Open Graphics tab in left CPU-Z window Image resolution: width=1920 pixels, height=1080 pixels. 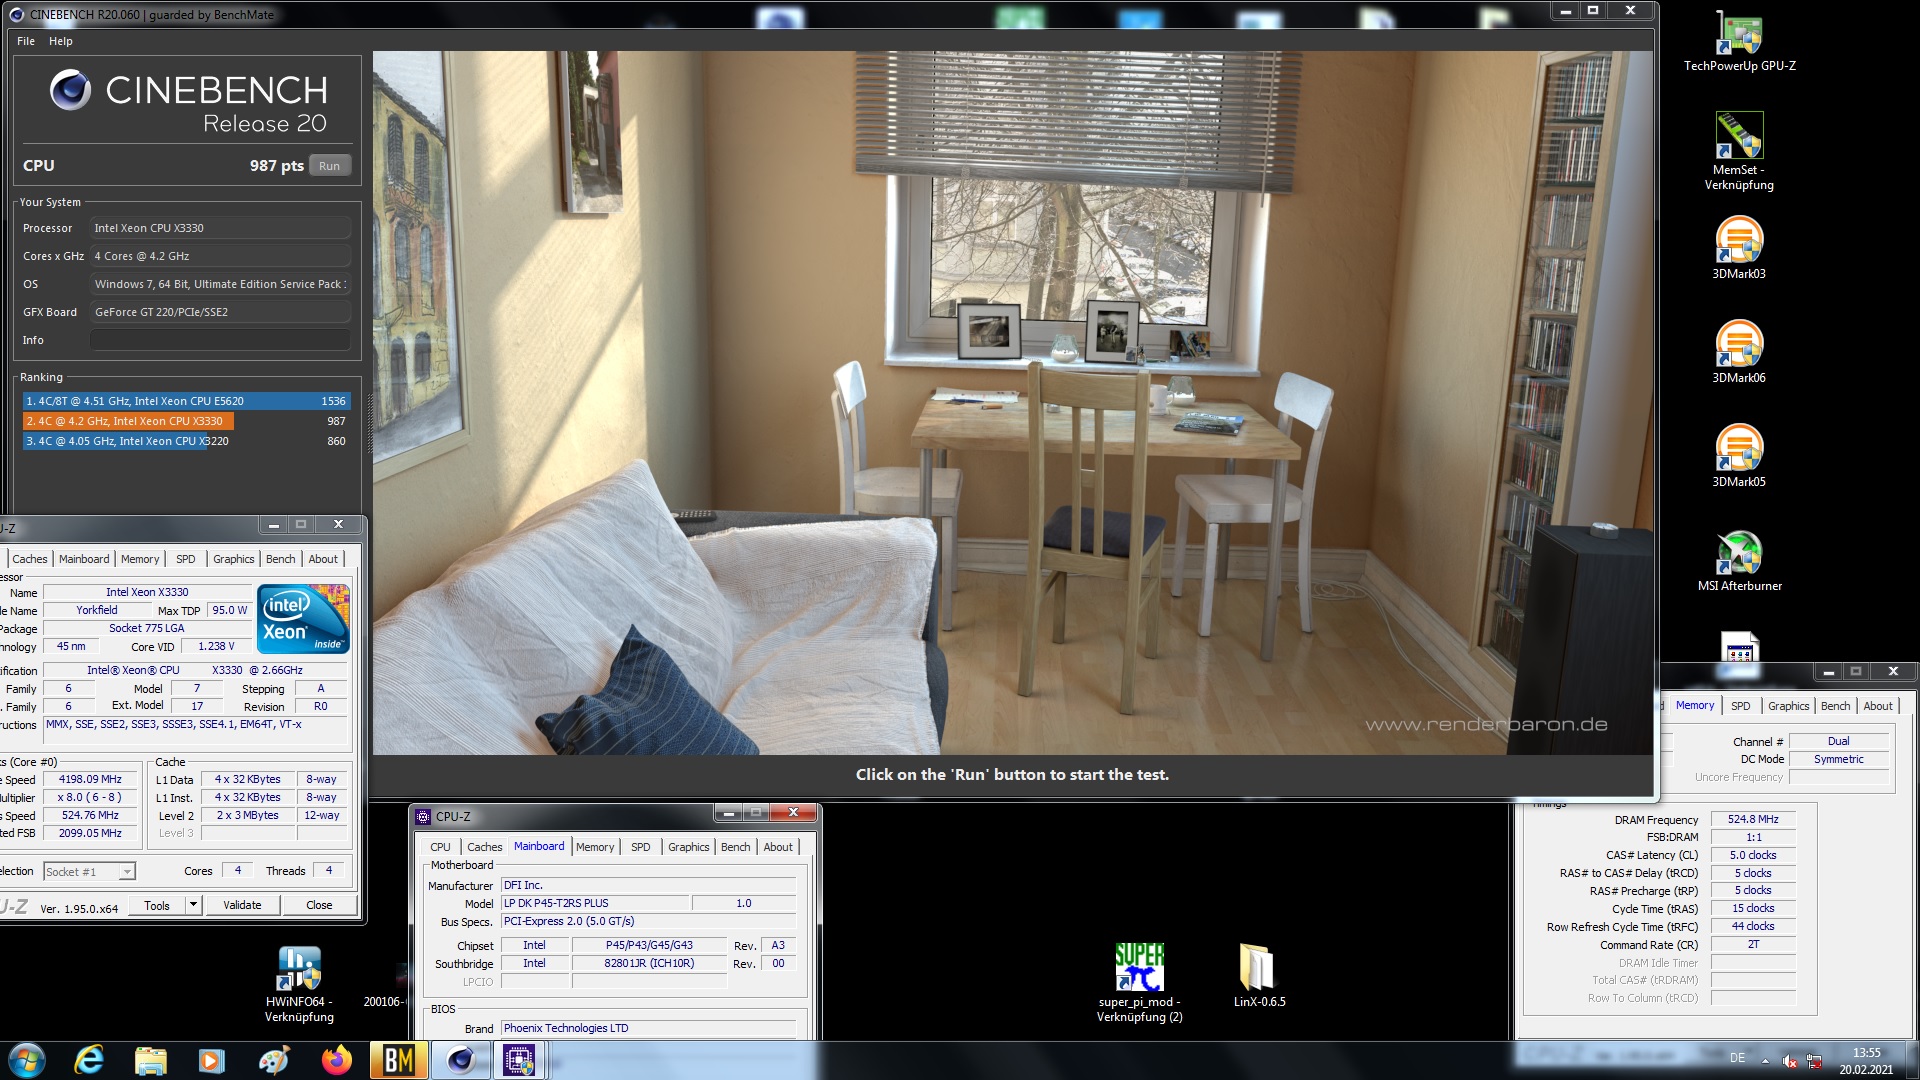coord(233,559)
